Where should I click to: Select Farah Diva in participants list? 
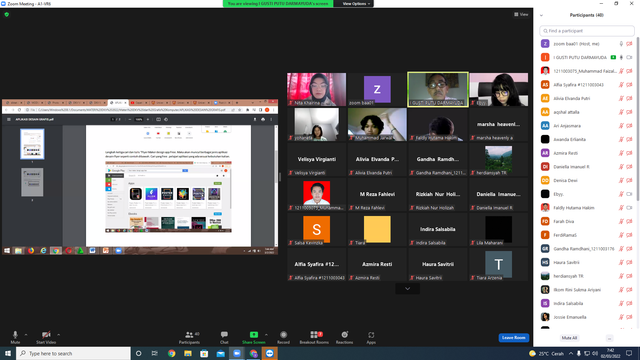point(587,221)
